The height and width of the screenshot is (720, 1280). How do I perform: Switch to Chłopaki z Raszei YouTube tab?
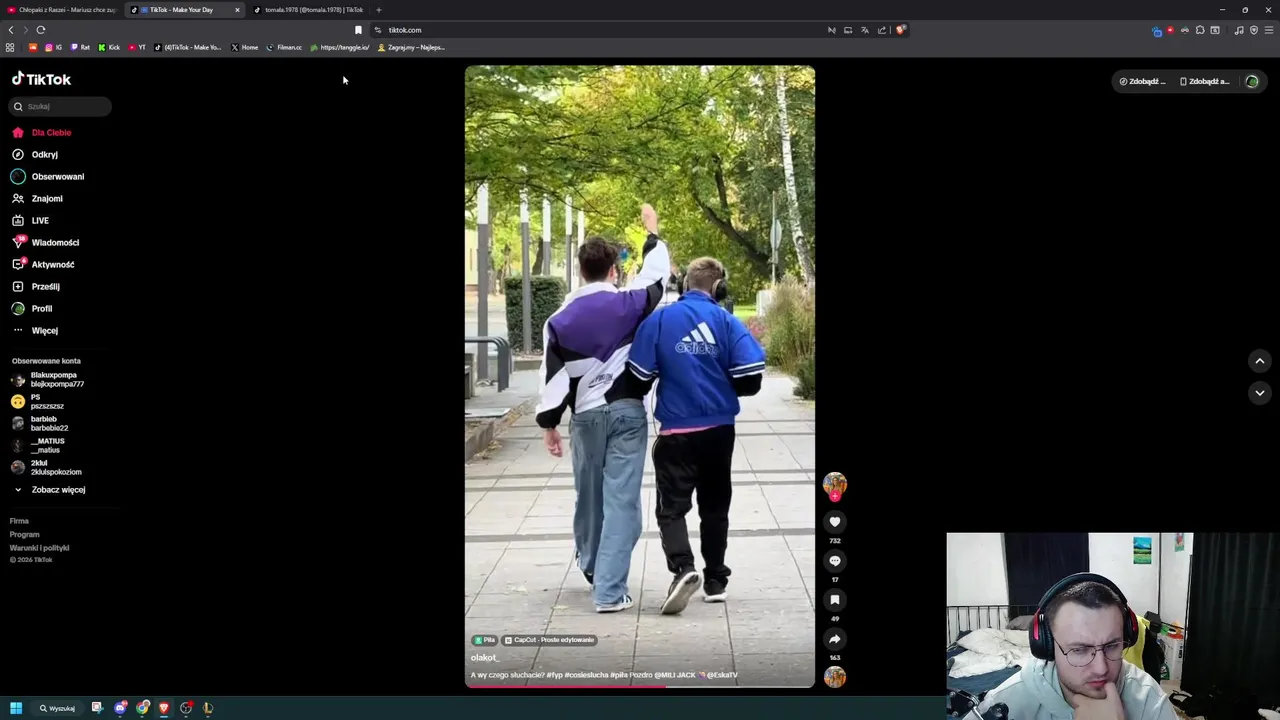click(62, 10)
